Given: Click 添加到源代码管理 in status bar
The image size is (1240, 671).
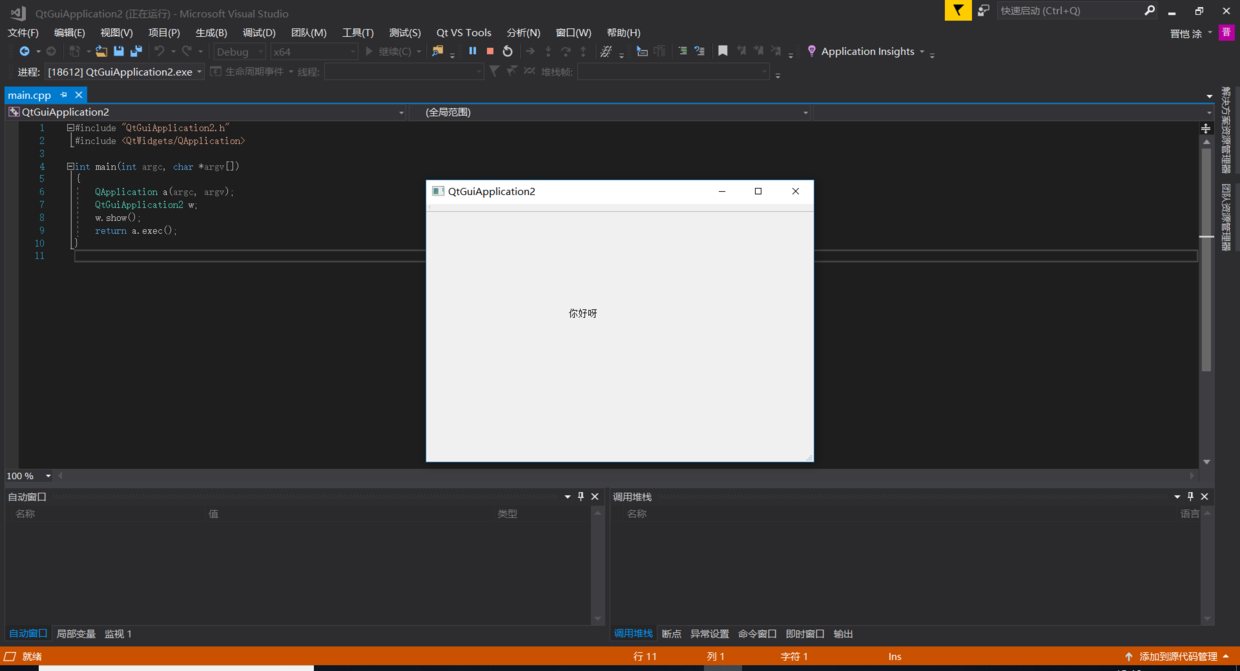Looking at the screenshot, I should (1177, 657).
